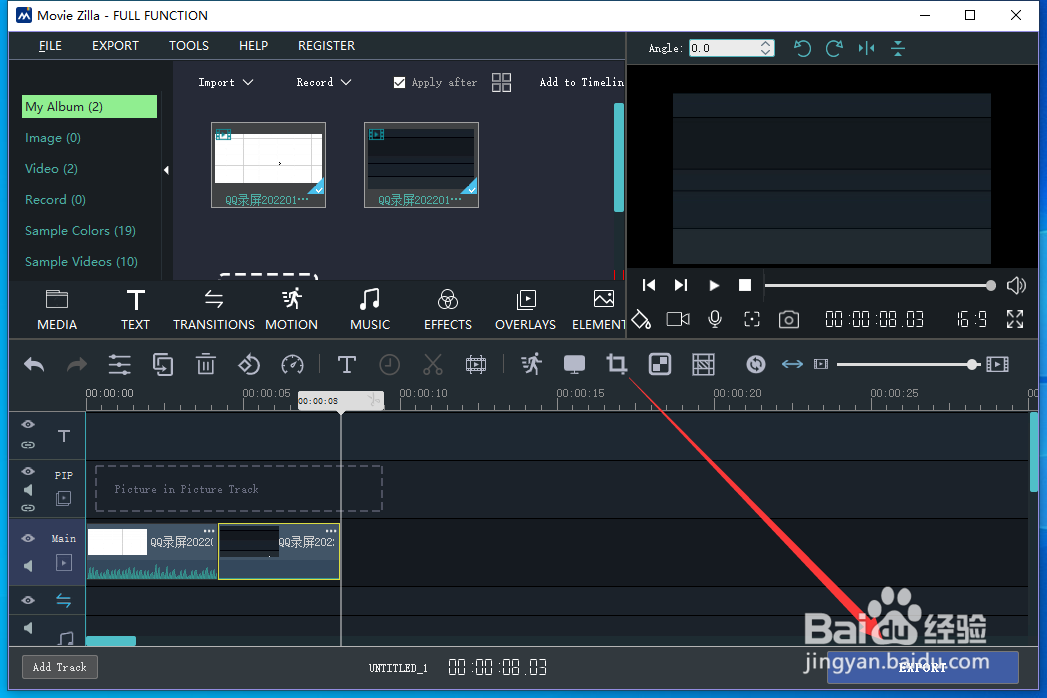The height and width of the screenshot is (698, 1047).
Task: Select Sample Colors (19) category
Action: click(x=80, y=230)
